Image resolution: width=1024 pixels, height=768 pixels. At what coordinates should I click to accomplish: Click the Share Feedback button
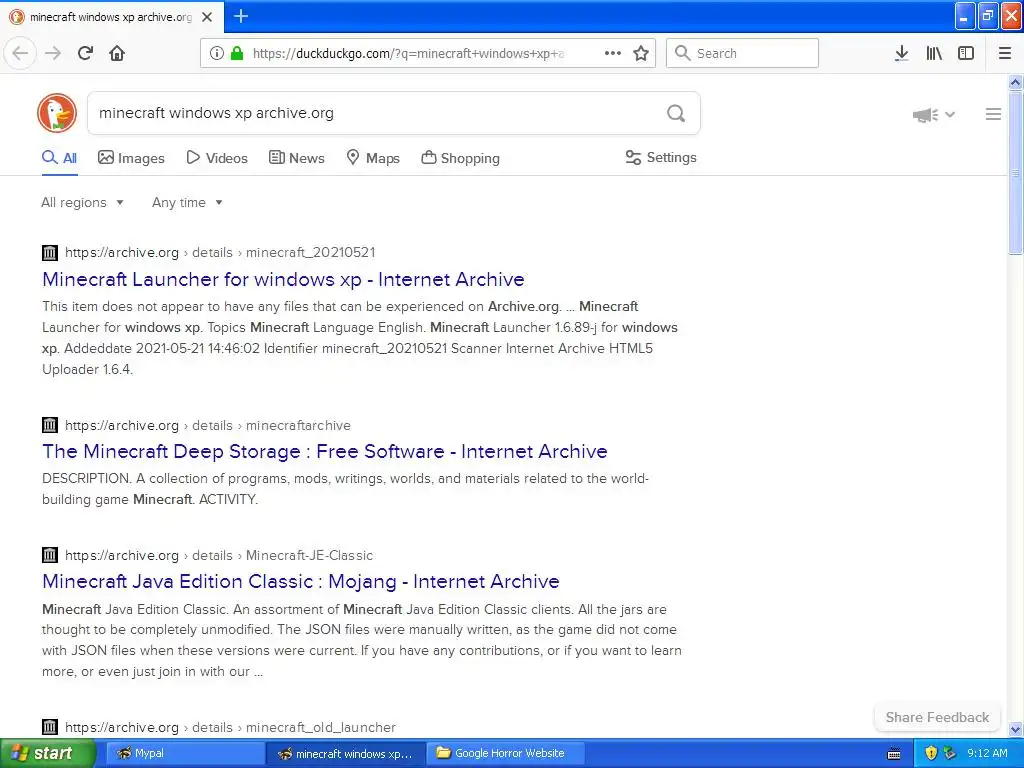(x=937, y=717)
